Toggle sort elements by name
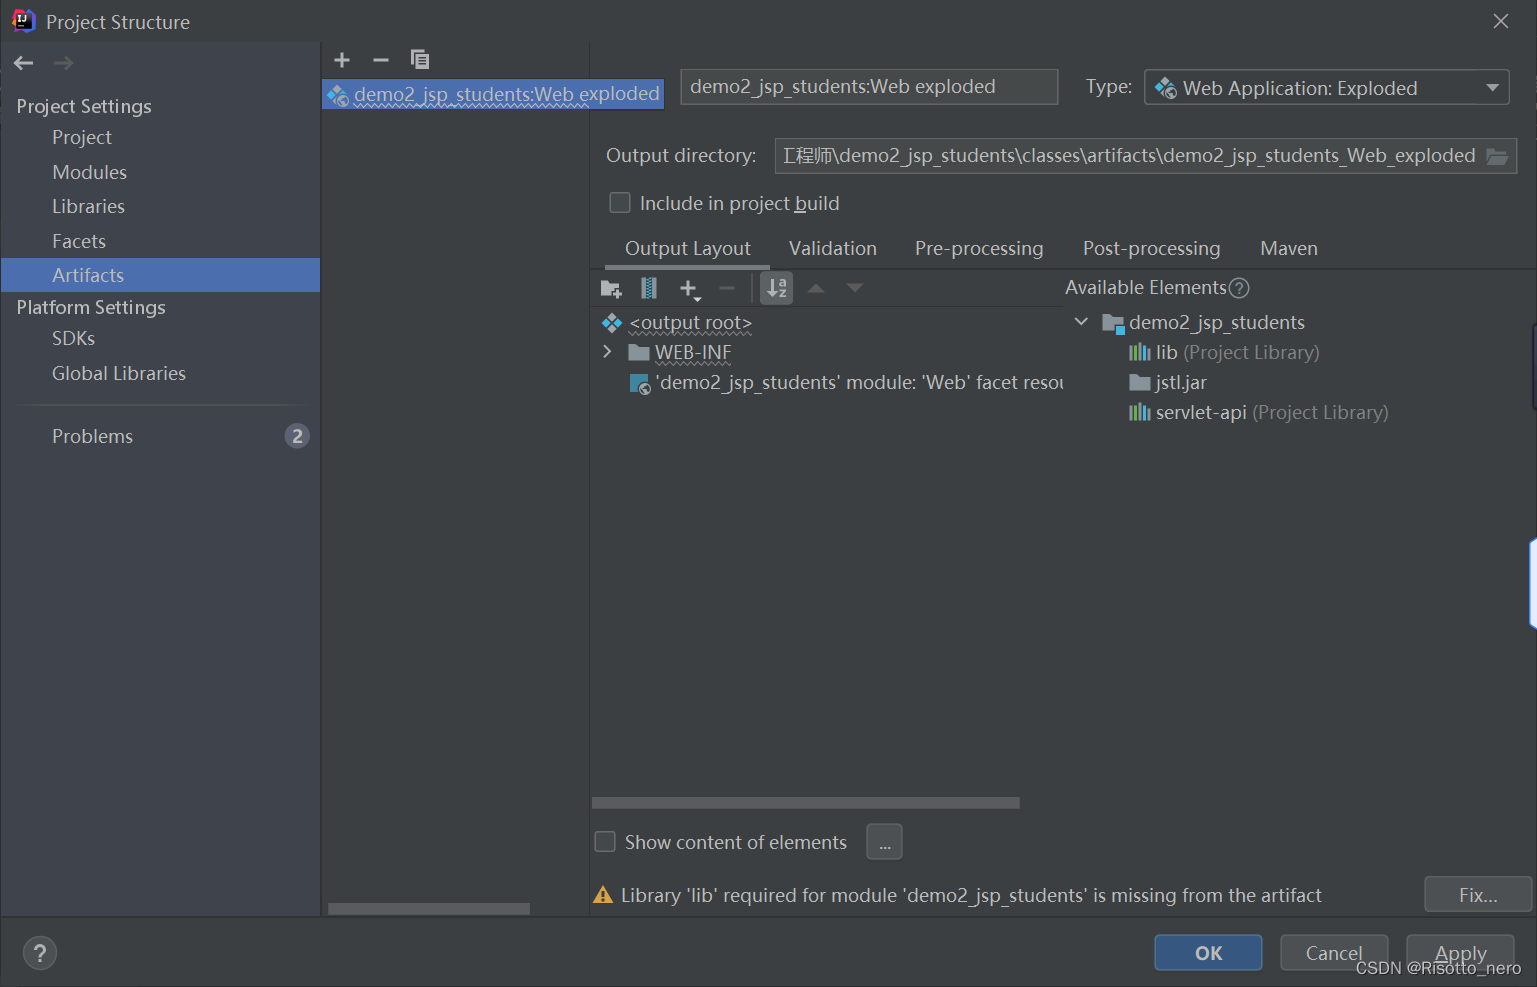Viewport: 1537px width, 987px height. point(777,289)
